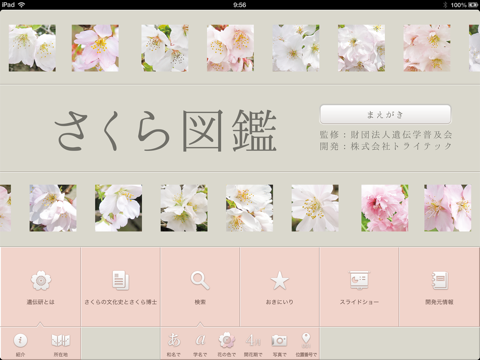Search by location number 位置番号で pin
Screen dimensions: 480x360
pyautogui.click(x=306, y=344)
